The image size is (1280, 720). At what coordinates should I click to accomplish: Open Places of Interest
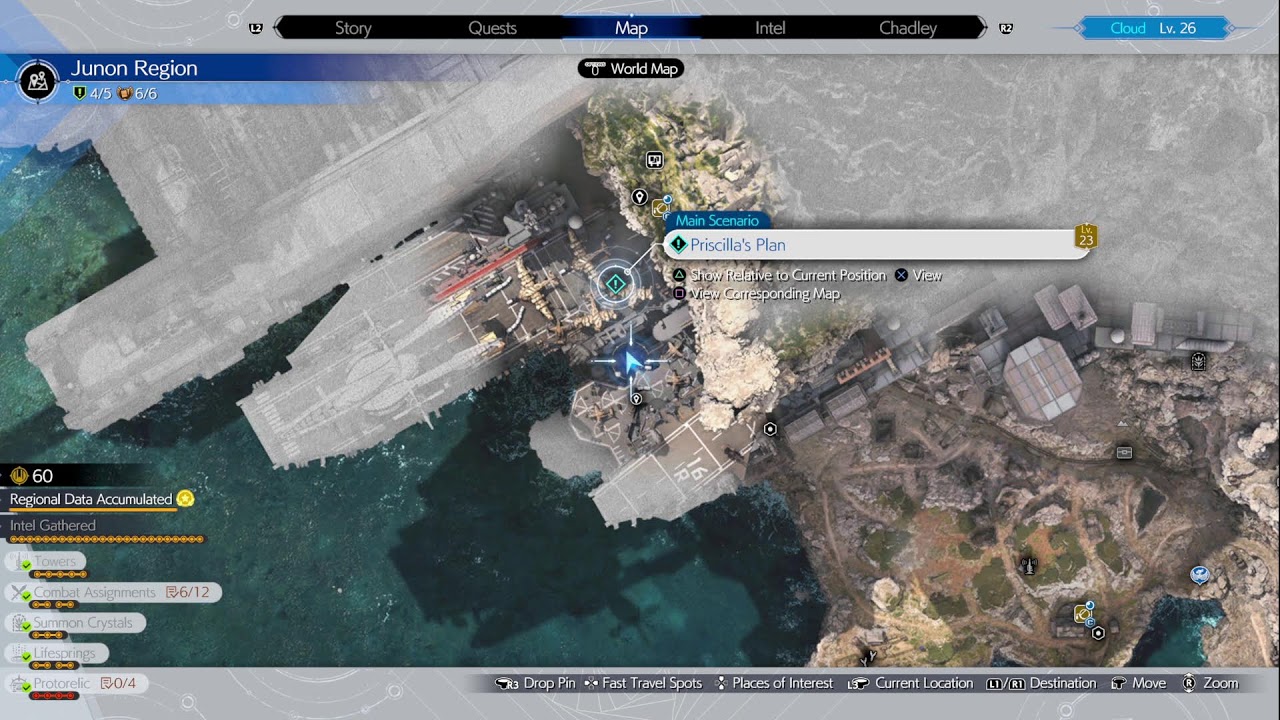[x=773, y=683]
